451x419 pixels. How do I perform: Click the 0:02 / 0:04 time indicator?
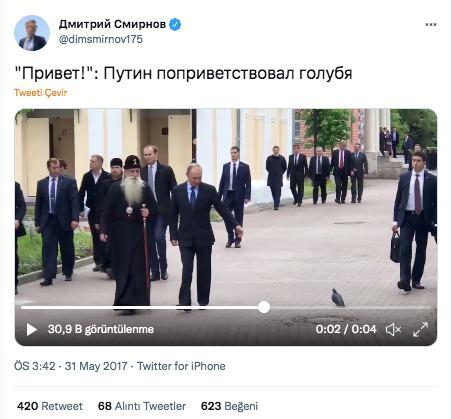tap(346, 329)
